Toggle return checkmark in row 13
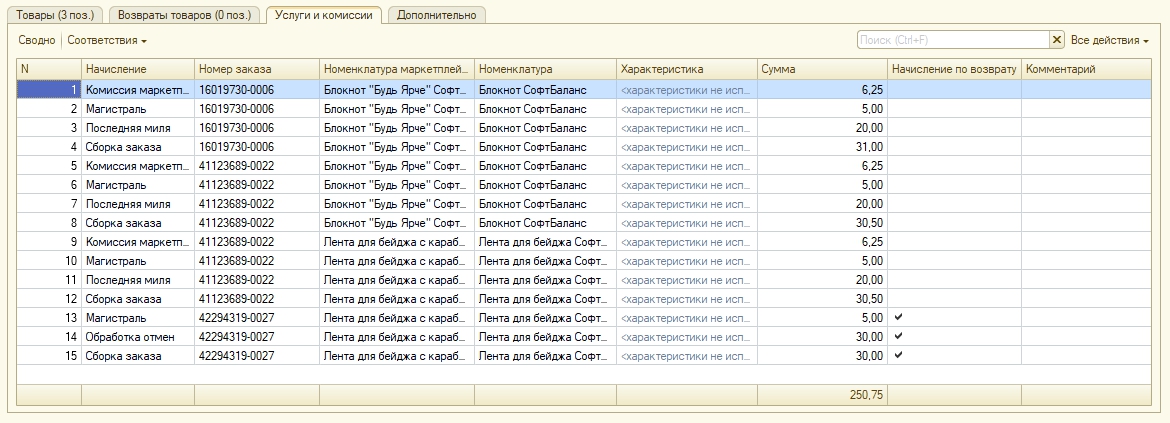1170x423 pixels. click(x=898, y=317)
